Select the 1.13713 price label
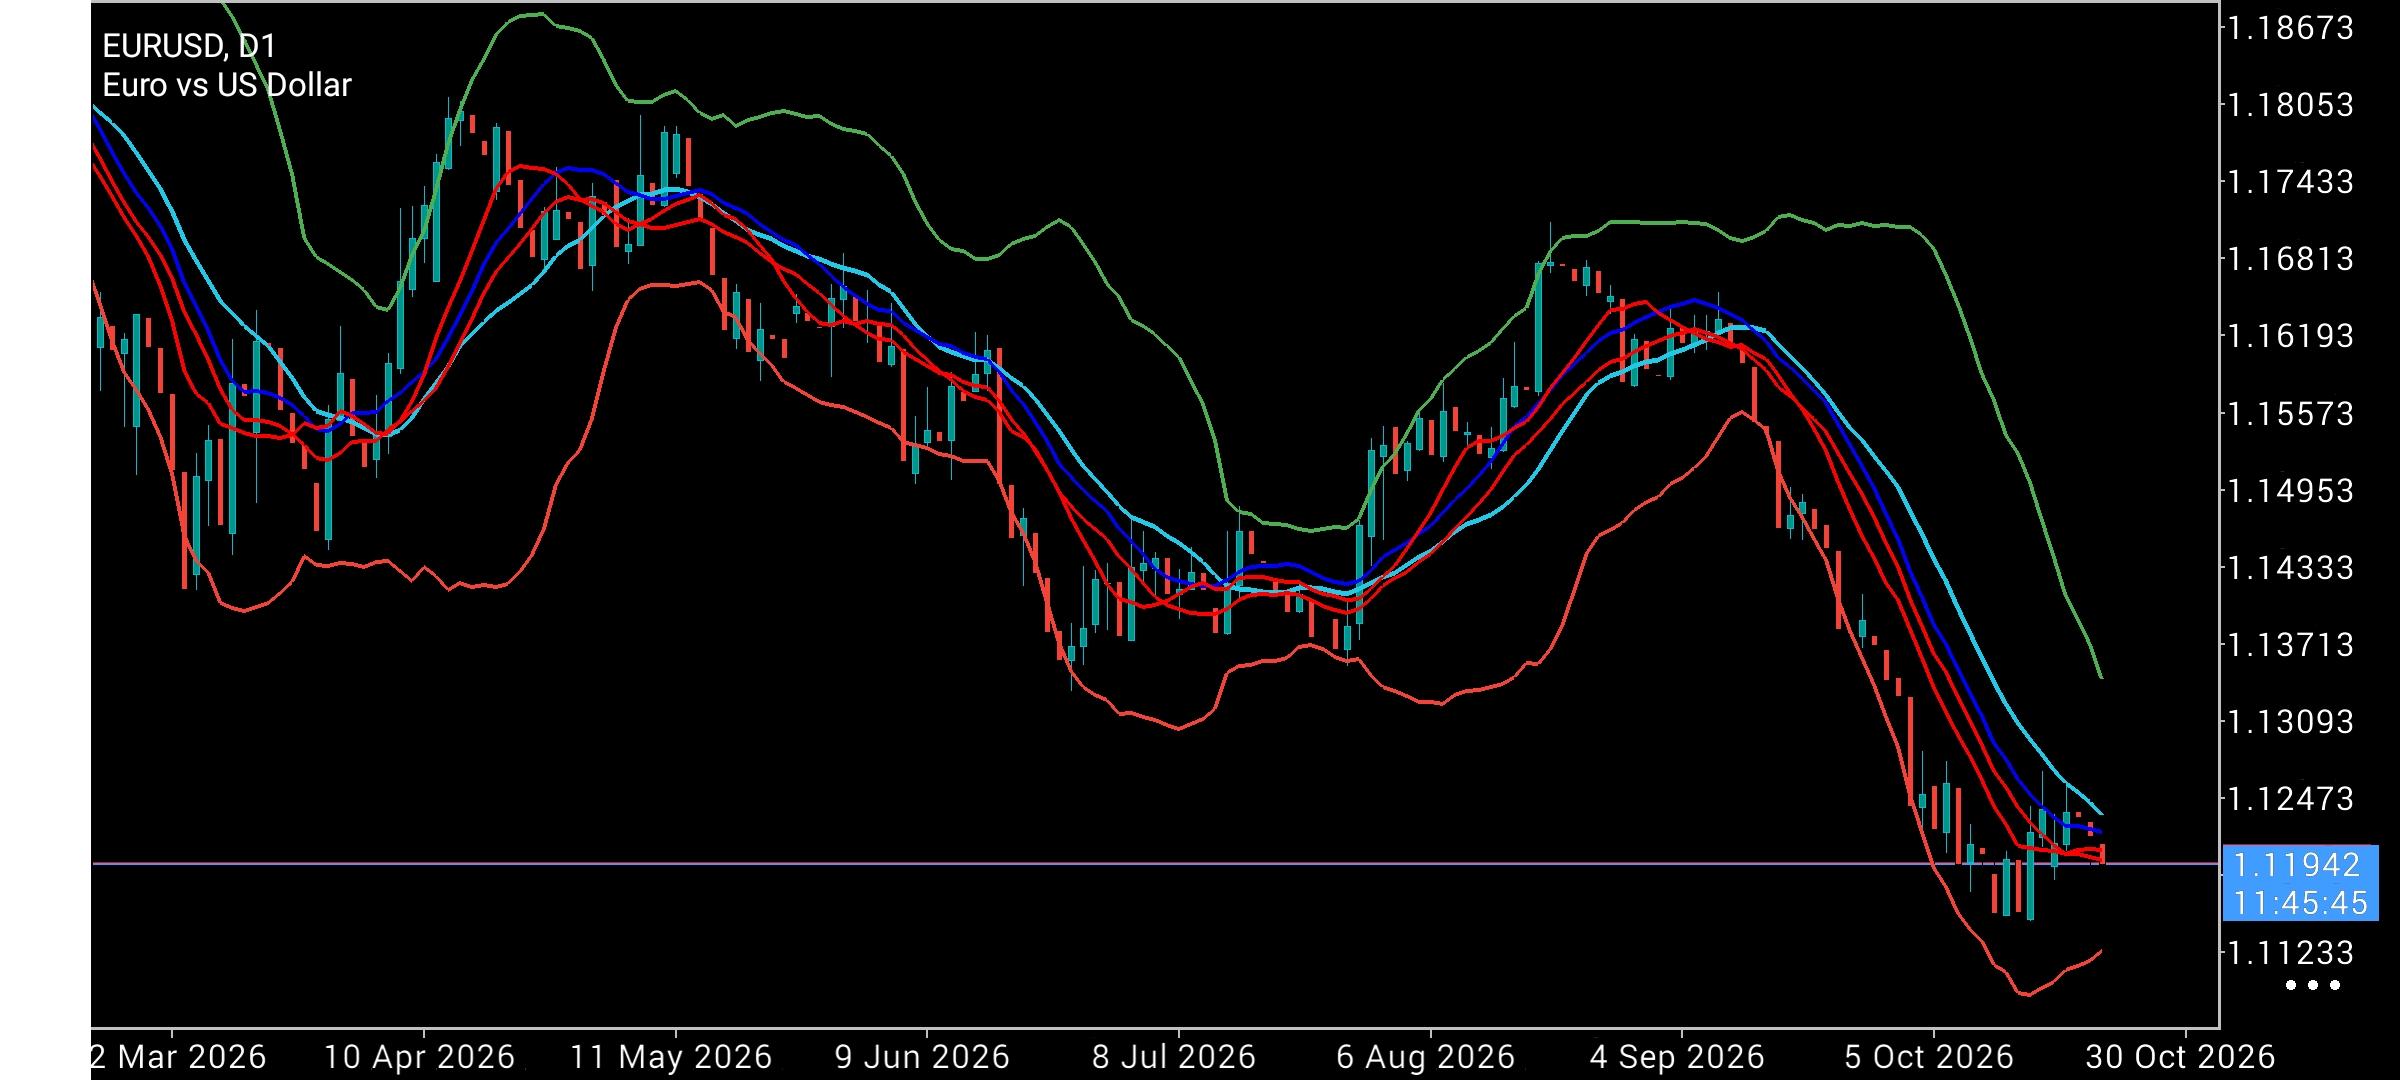 2289,645
